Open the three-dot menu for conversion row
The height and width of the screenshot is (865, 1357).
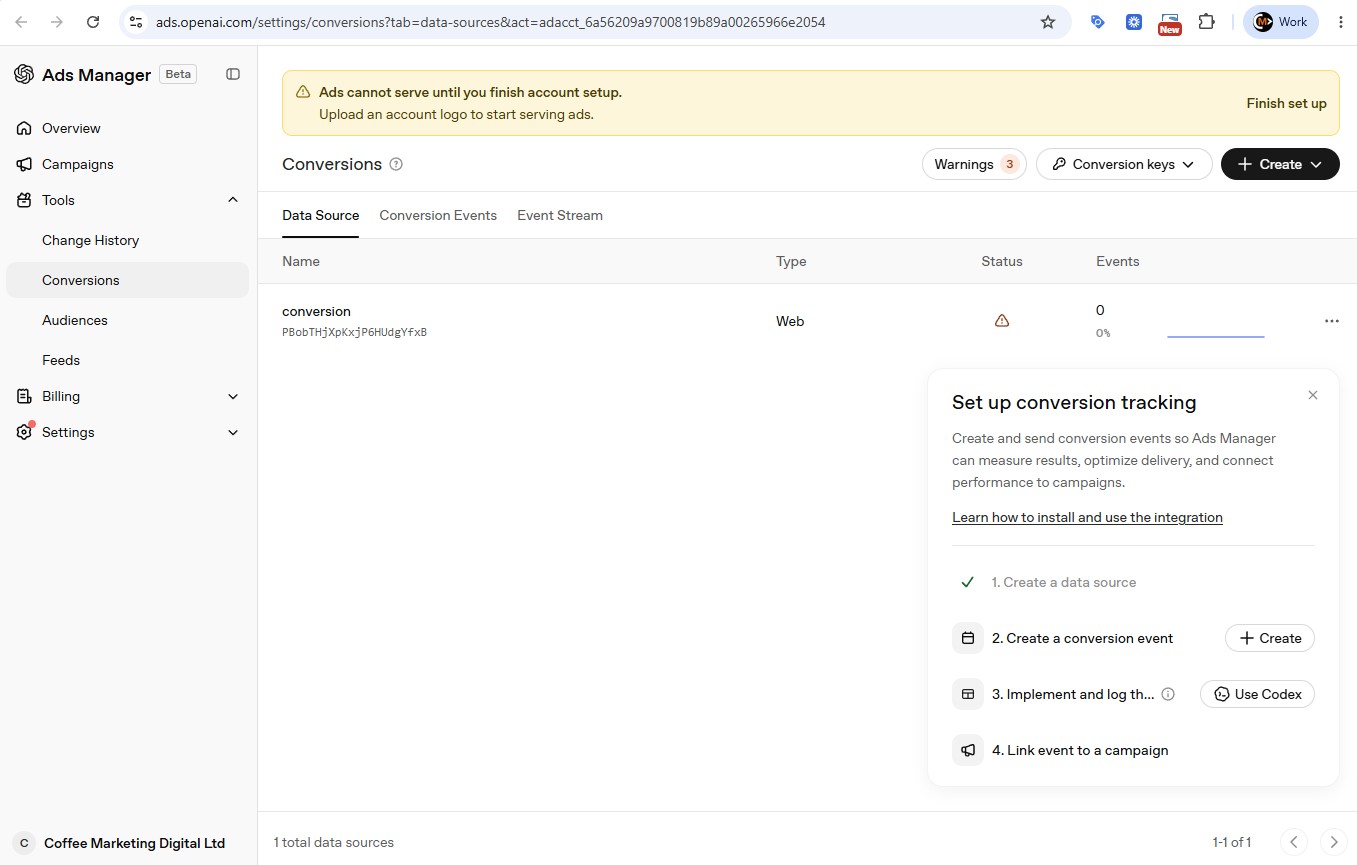pos(1331,321)
